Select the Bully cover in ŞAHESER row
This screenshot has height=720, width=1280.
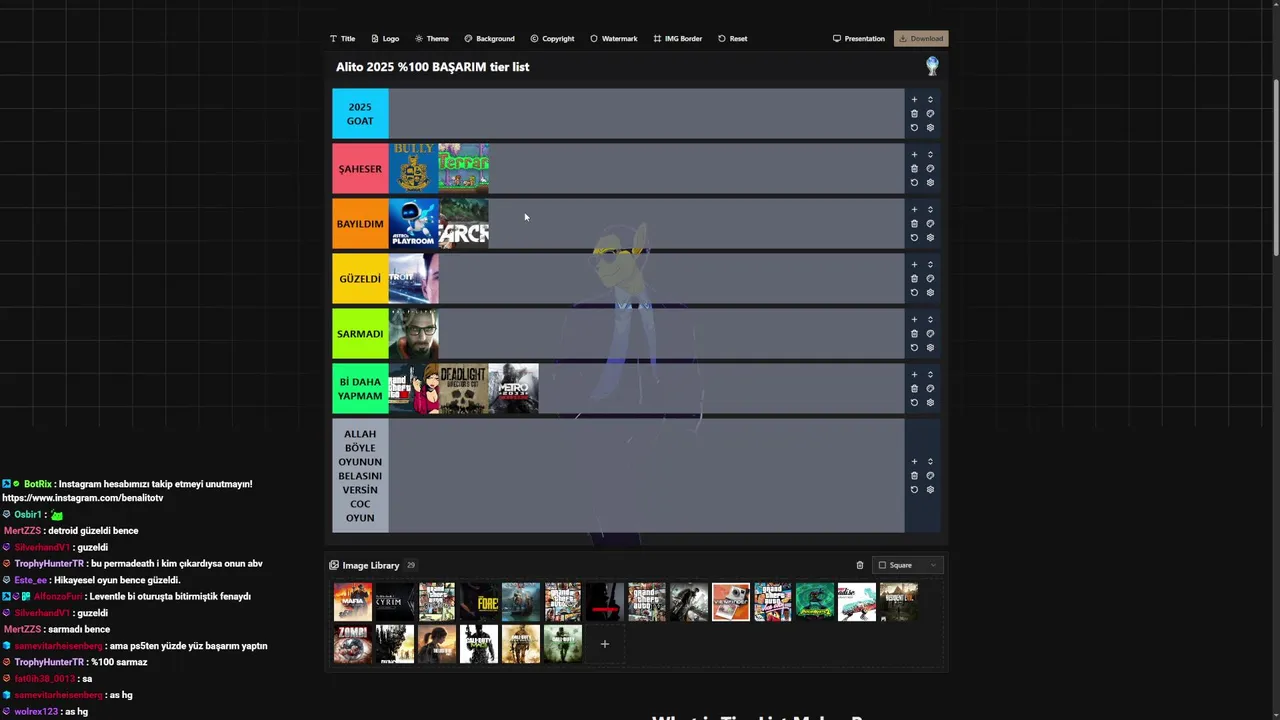pos(413,168)
